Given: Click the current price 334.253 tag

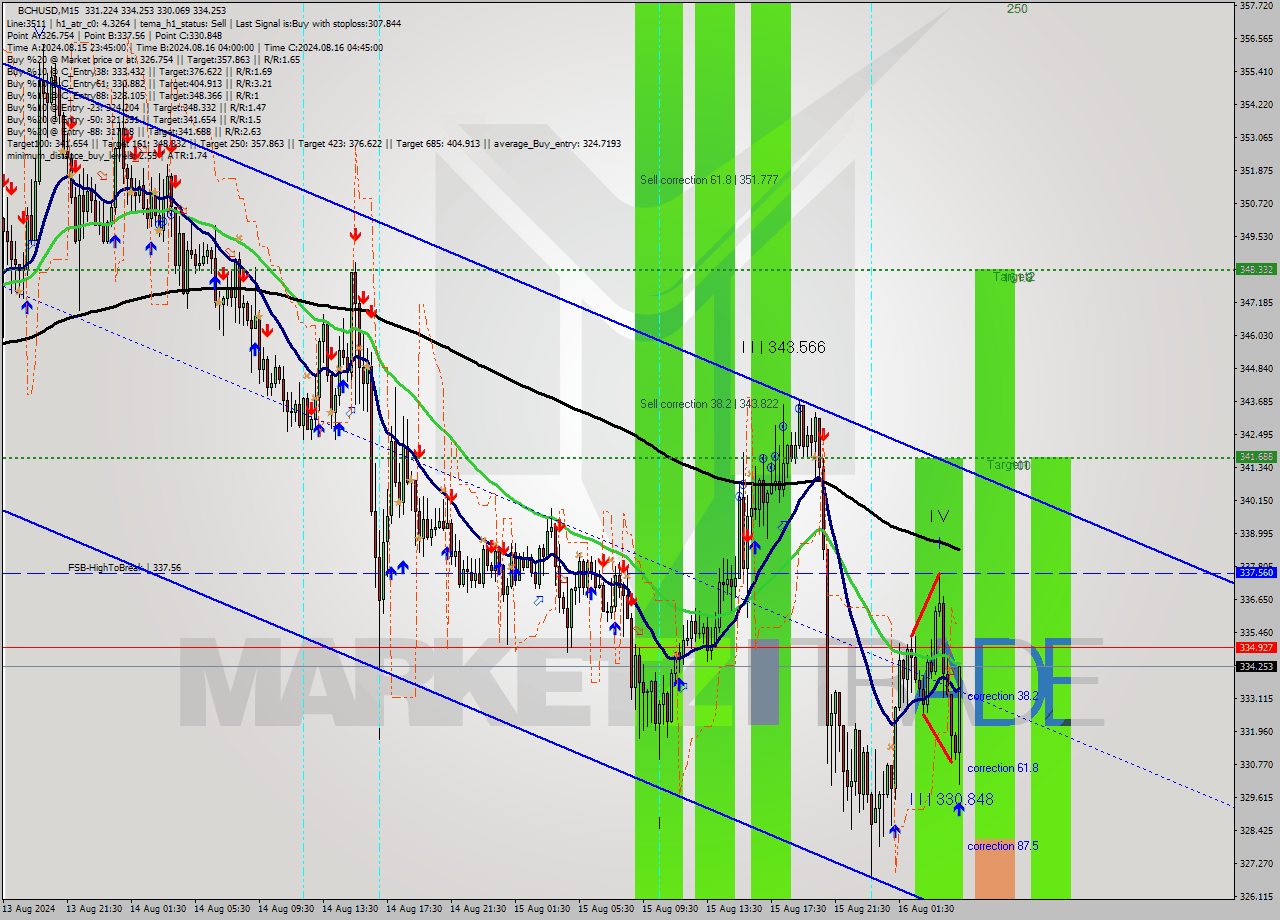Looking at the screenshot, I should point(1256,666).
